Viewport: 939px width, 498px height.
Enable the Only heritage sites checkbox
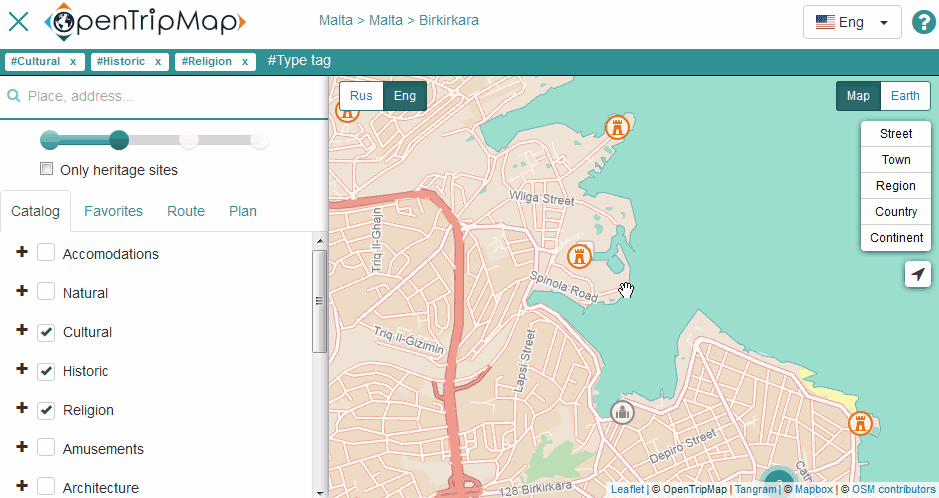click(x=46, y=169)
